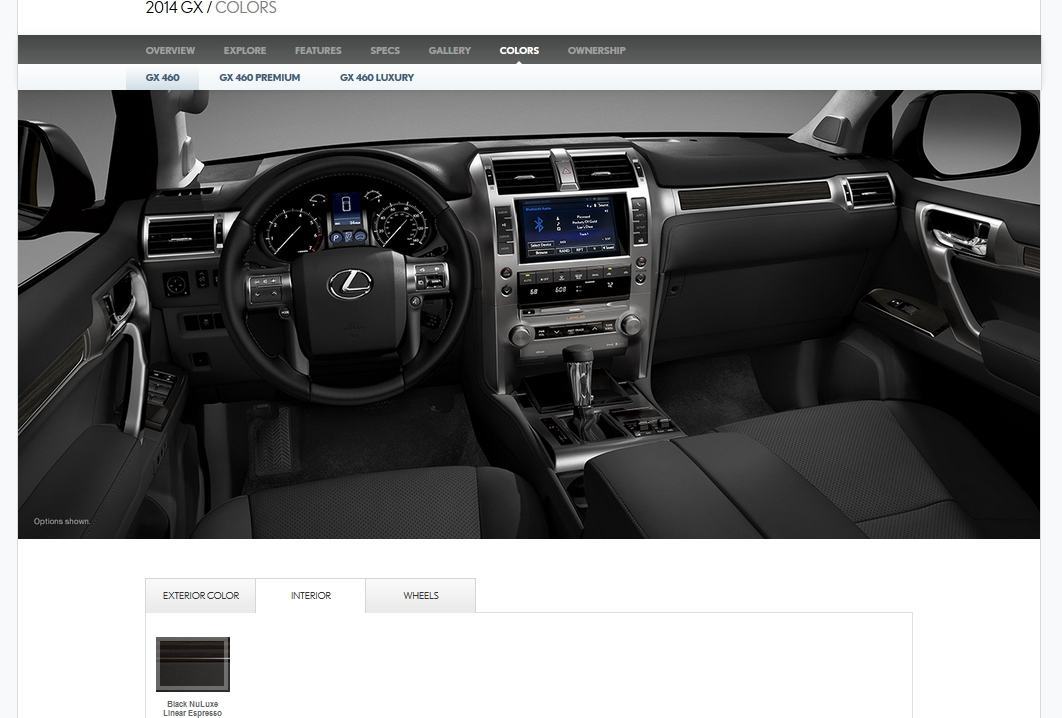Click the Options shown note

pyautogui.click(x=62, y=521)
